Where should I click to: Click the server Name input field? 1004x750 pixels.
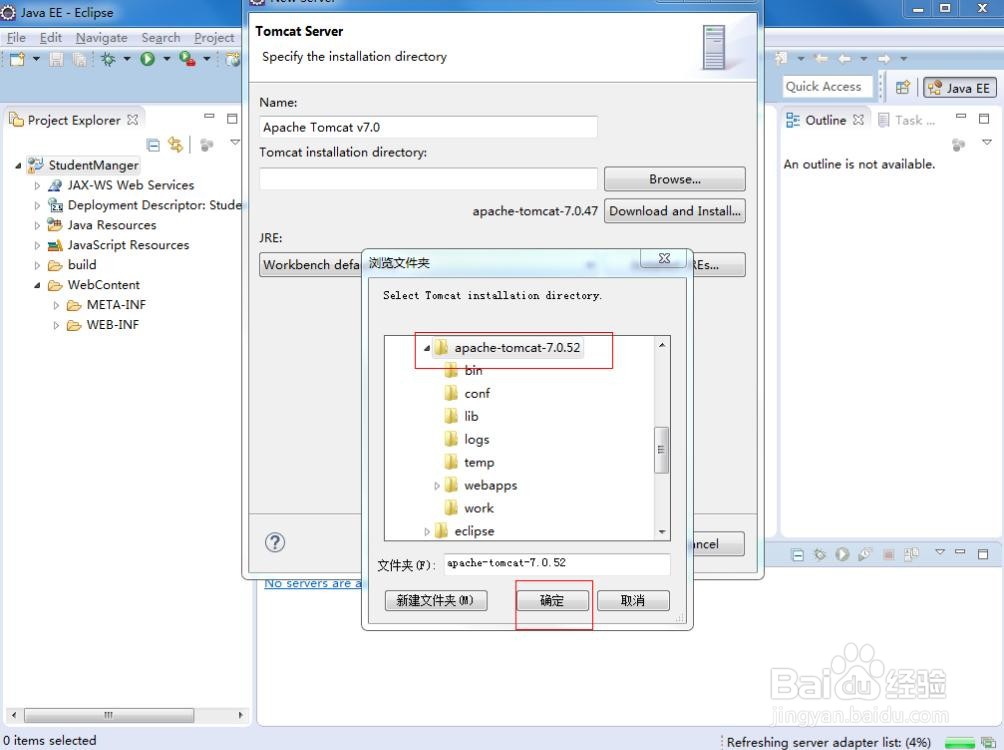pyautogui.click(x=428, y=127)
